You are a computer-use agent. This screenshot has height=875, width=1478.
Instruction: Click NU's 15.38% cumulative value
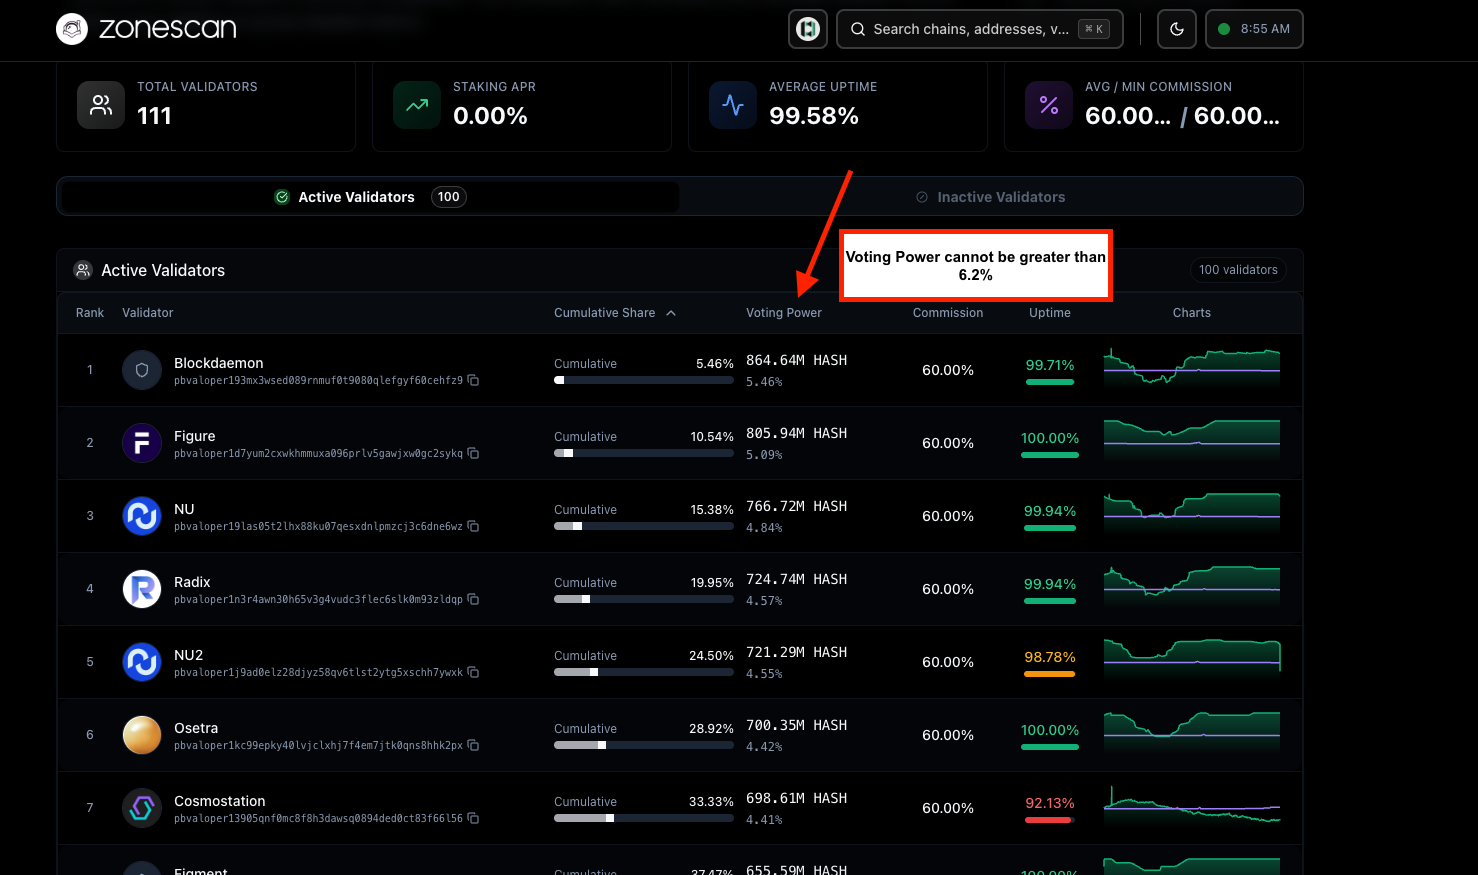click(x=712, y=510)
